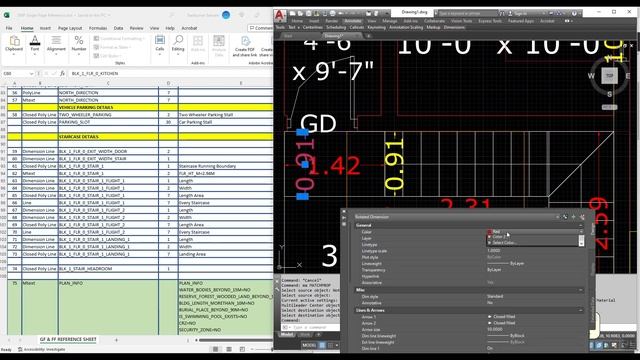640x360 pixels.
Task: Open the Arrow 1 Closed filled dropdown
Action: click(536, 317)
